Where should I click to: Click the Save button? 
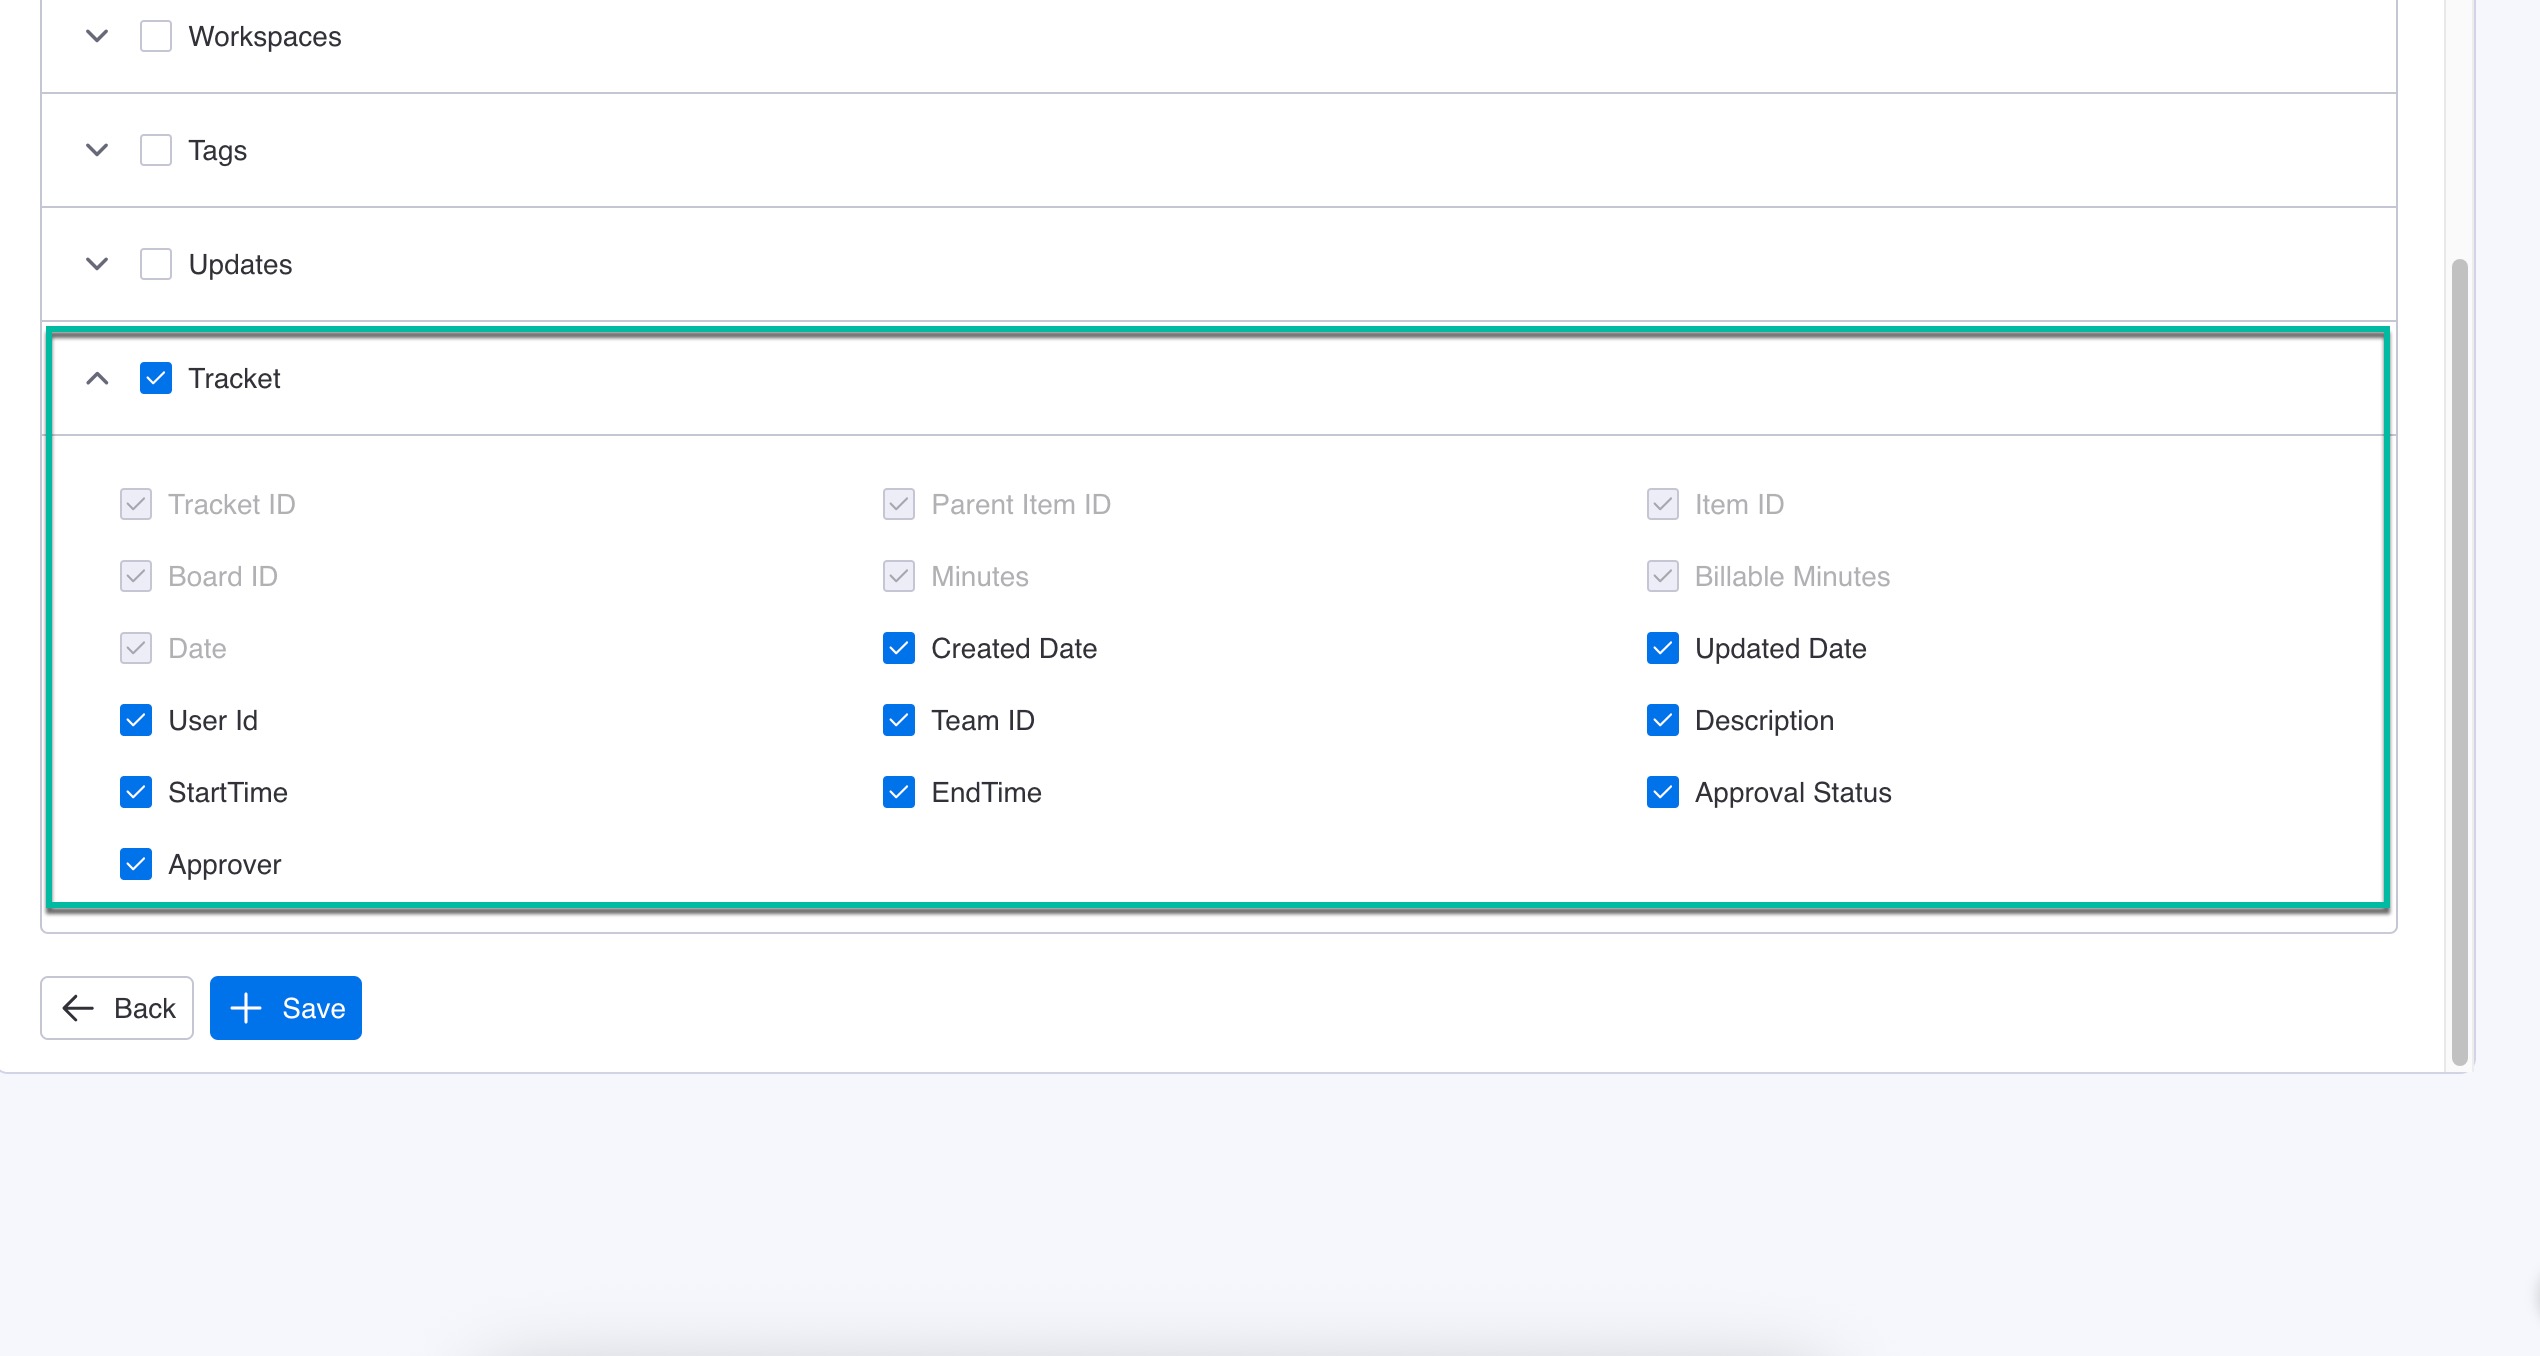(x=286, y=1008)
